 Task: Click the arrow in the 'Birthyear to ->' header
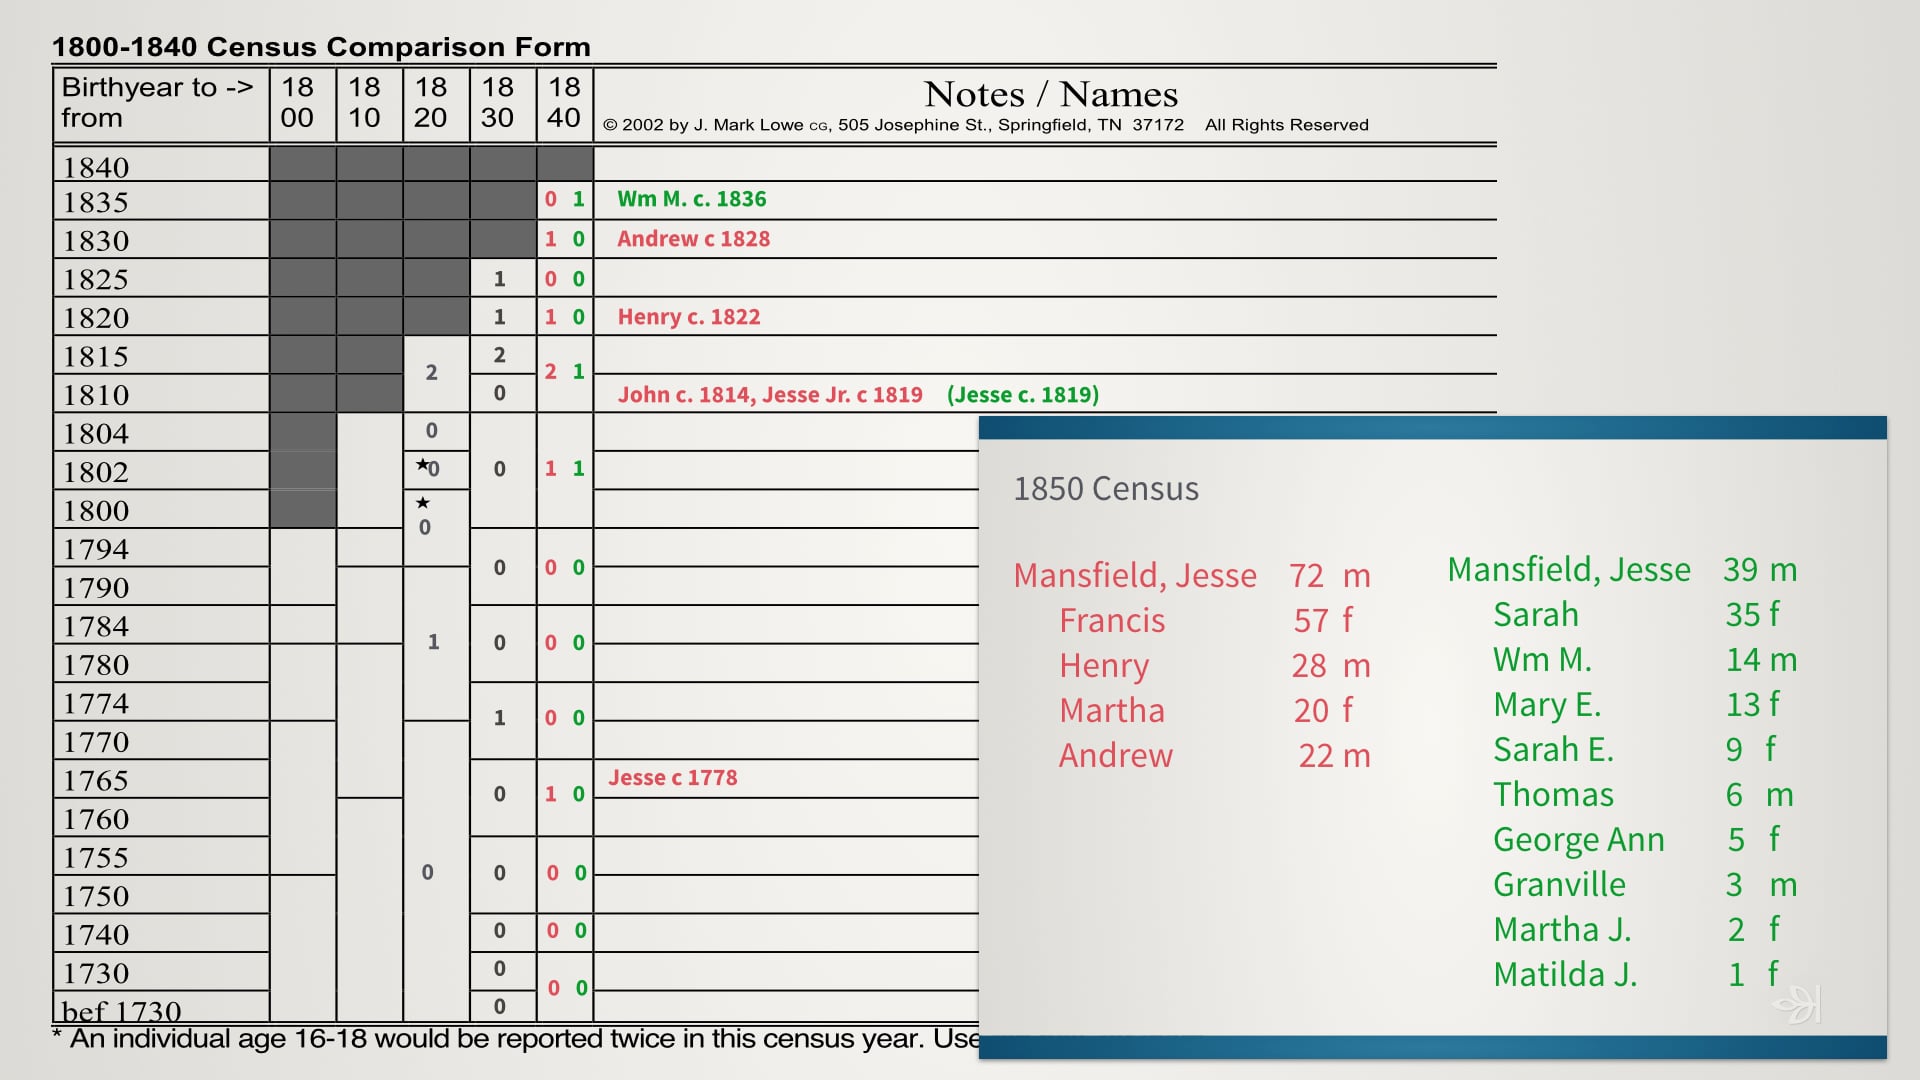pos(240,88)
